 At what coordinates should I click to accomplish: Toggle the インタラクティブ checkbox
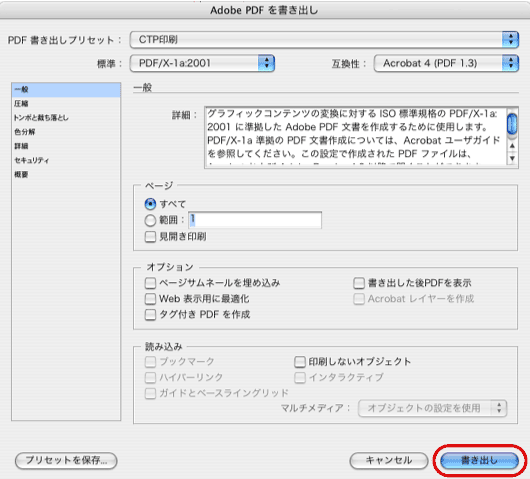tap(300, 377)
